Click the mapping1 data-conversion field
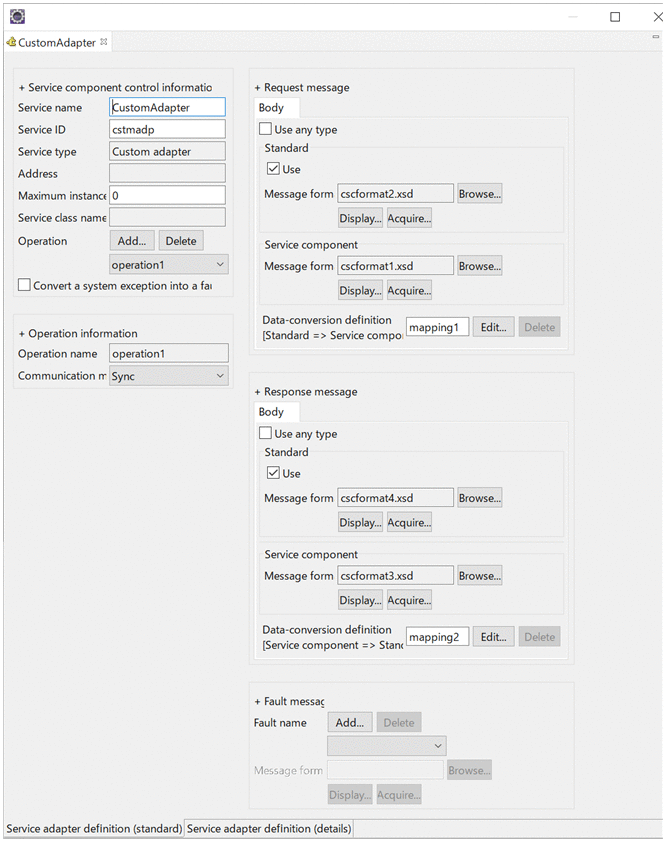The height and width of the screenshot is (841, 665). (x=437, y=327)
